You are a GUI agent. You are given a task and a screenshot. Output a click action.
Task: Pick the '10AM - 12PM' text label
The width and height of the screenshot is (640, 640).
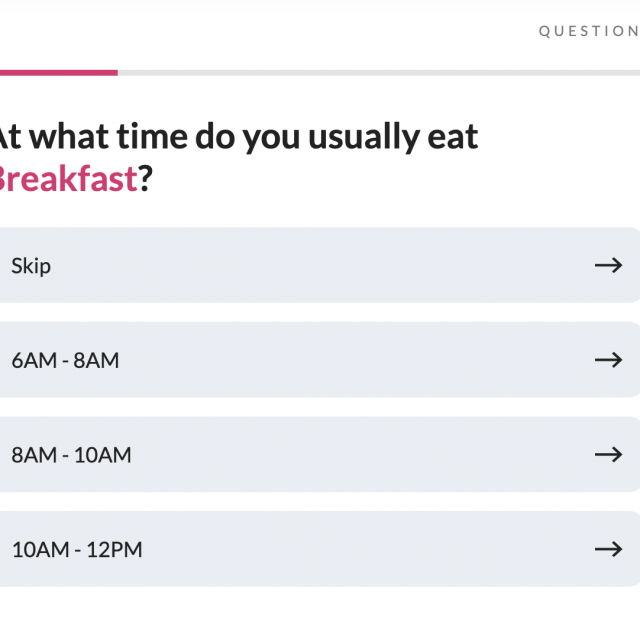[77, 550]
